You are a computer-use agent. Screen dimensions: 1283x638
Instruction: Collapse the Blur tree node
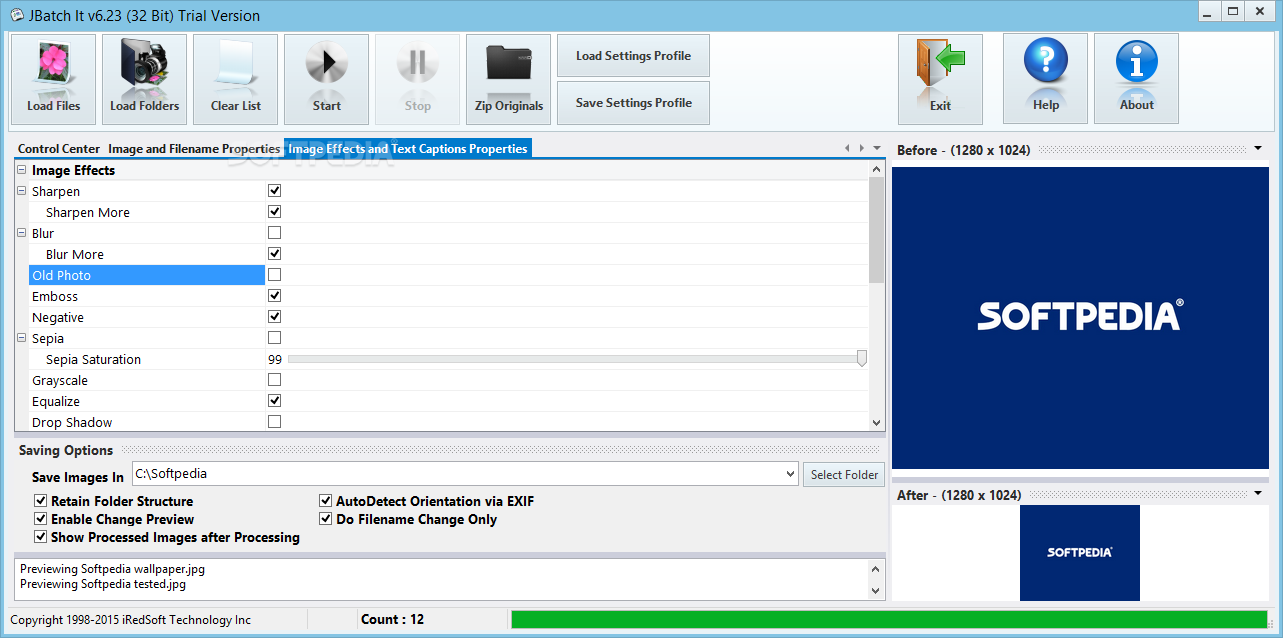tap(22, 233)
